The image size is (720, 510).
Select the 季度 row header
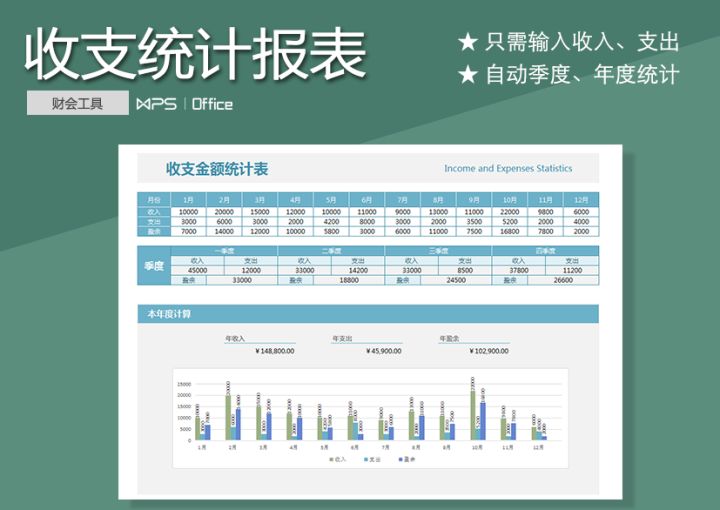[153, 266]
